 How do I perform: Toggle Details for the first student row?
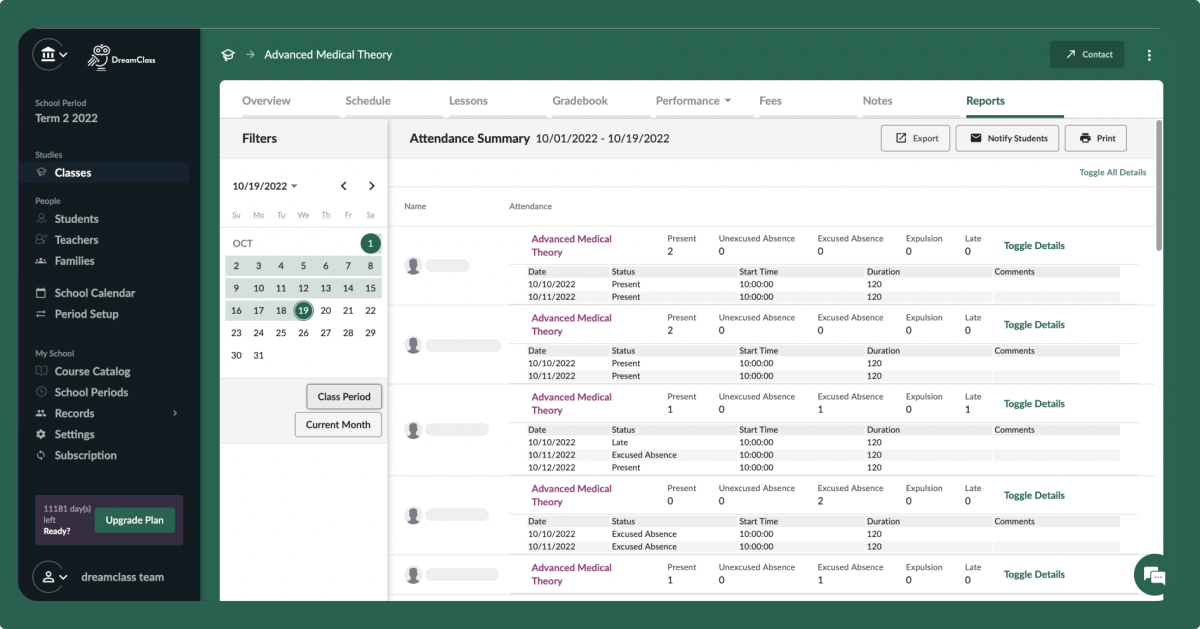click(1034, 245)
